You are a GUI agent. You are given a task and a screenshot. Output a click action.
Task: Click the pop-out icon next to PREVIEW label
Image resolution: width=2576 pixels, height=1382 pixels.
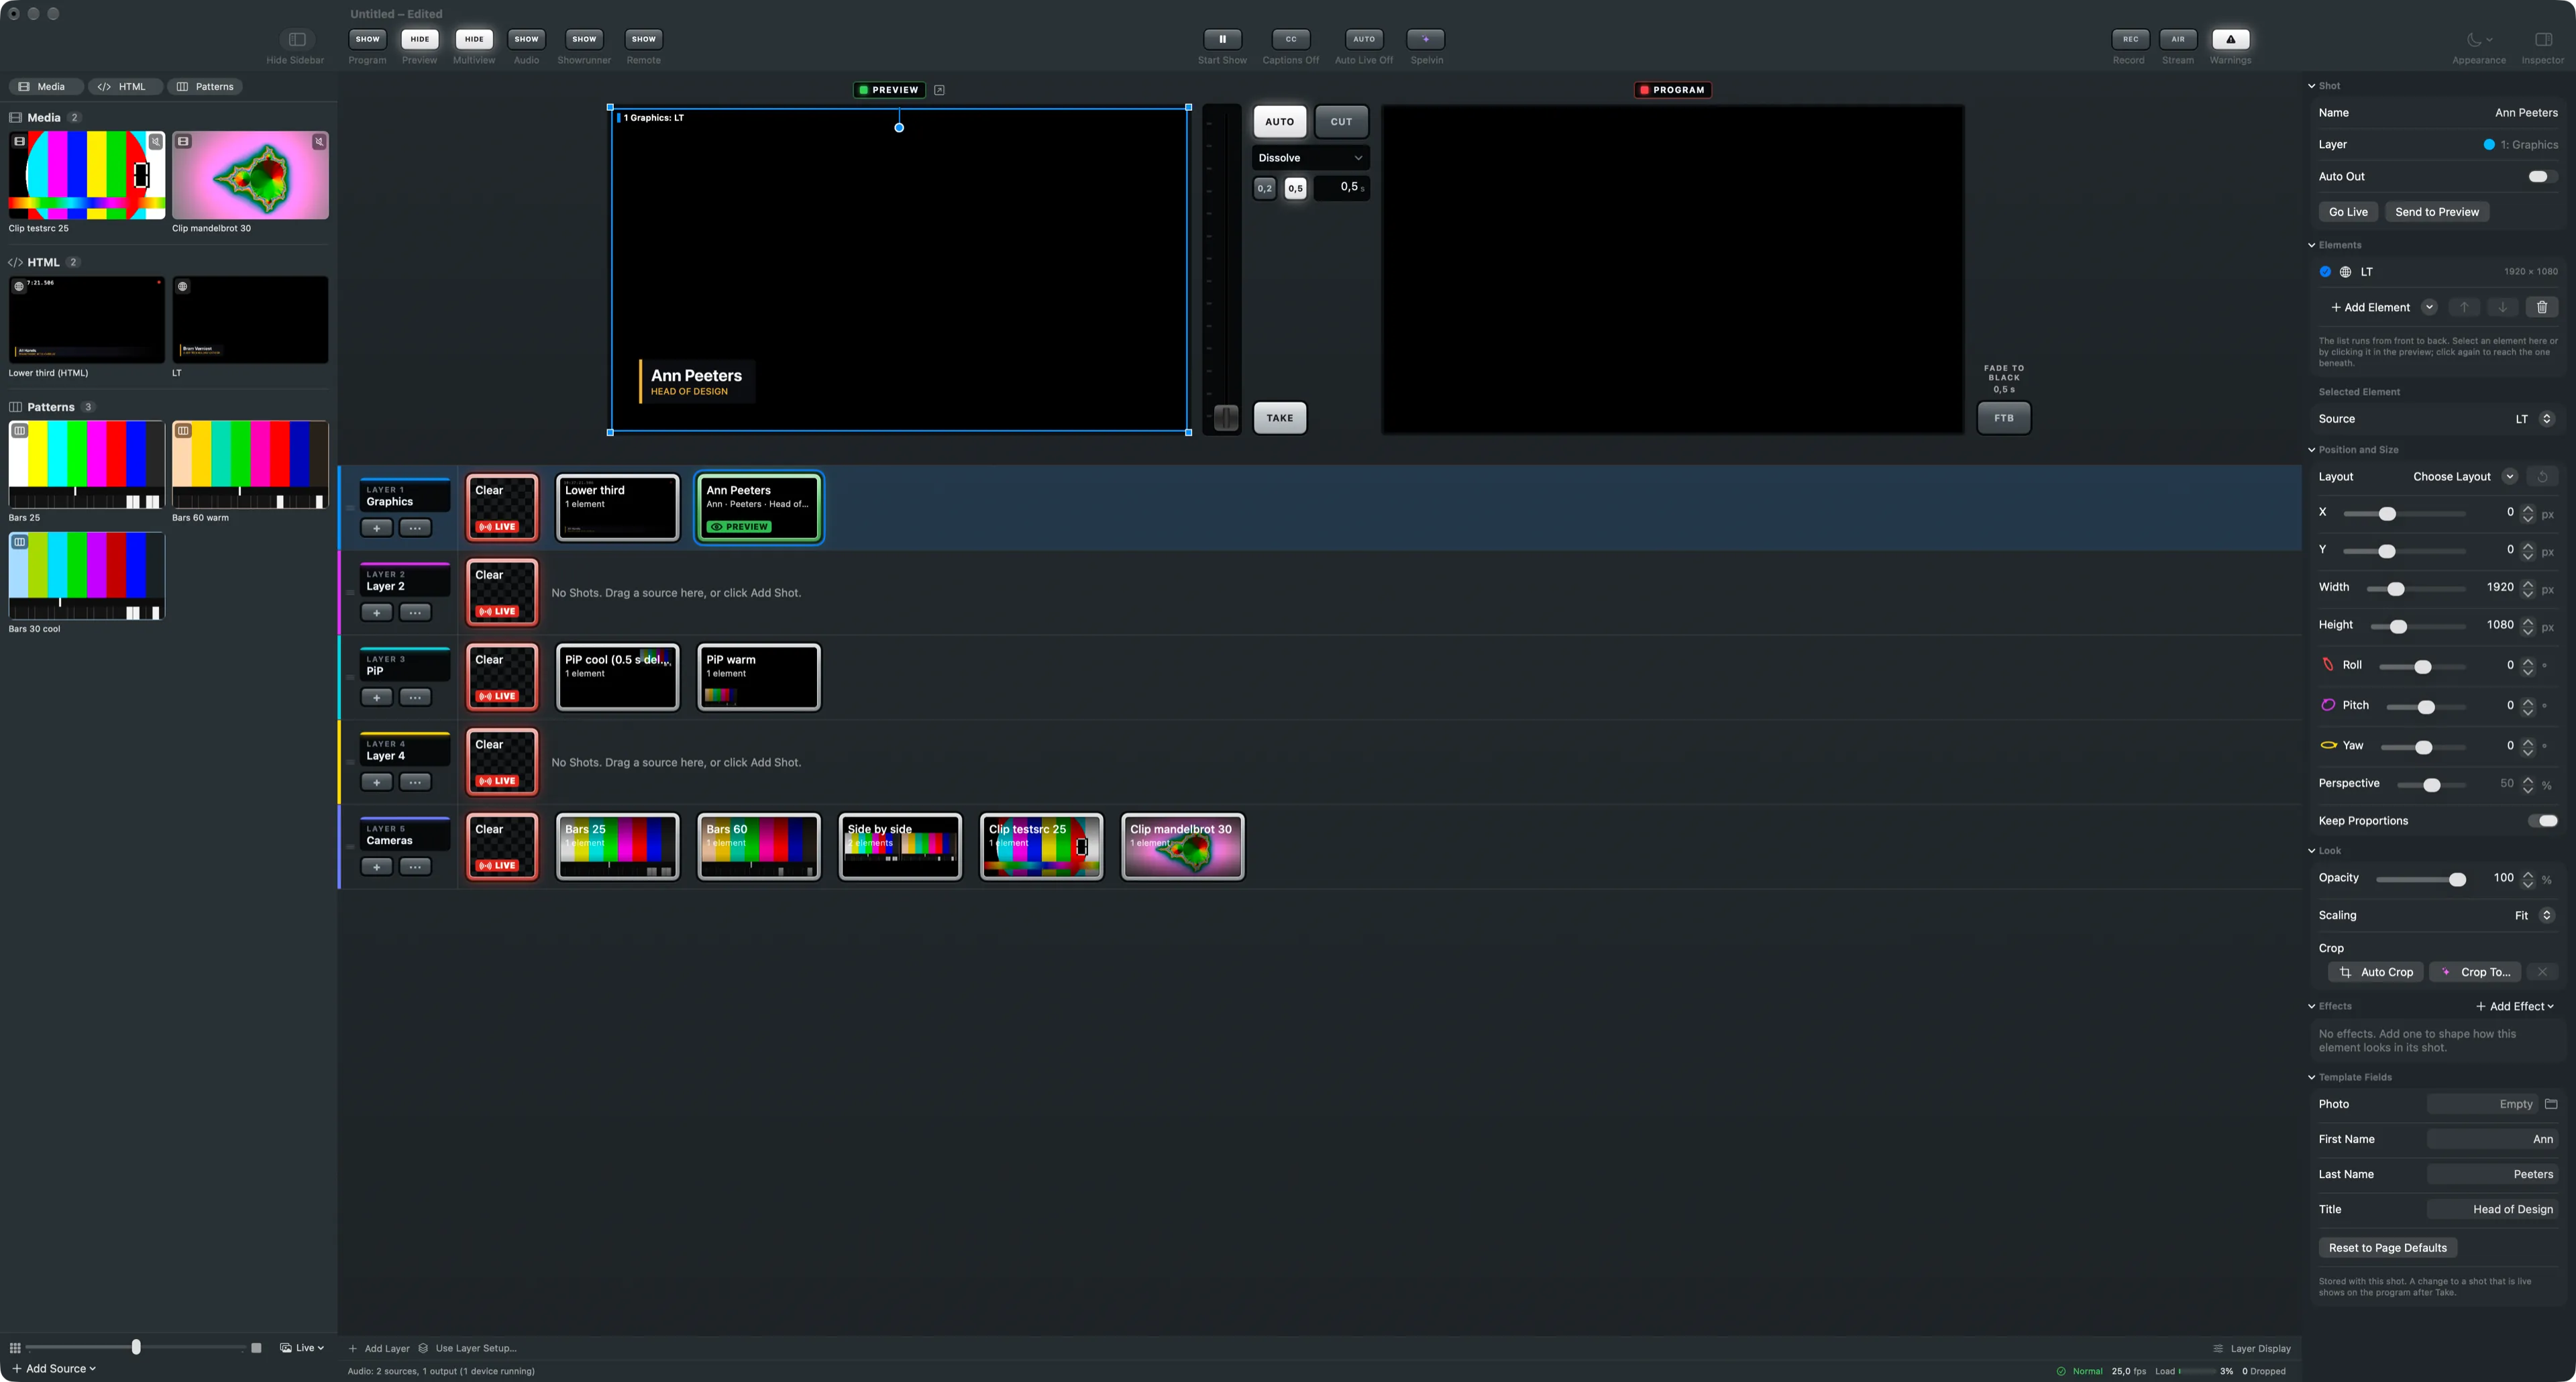pyautogui.click(x=939, y=90)
